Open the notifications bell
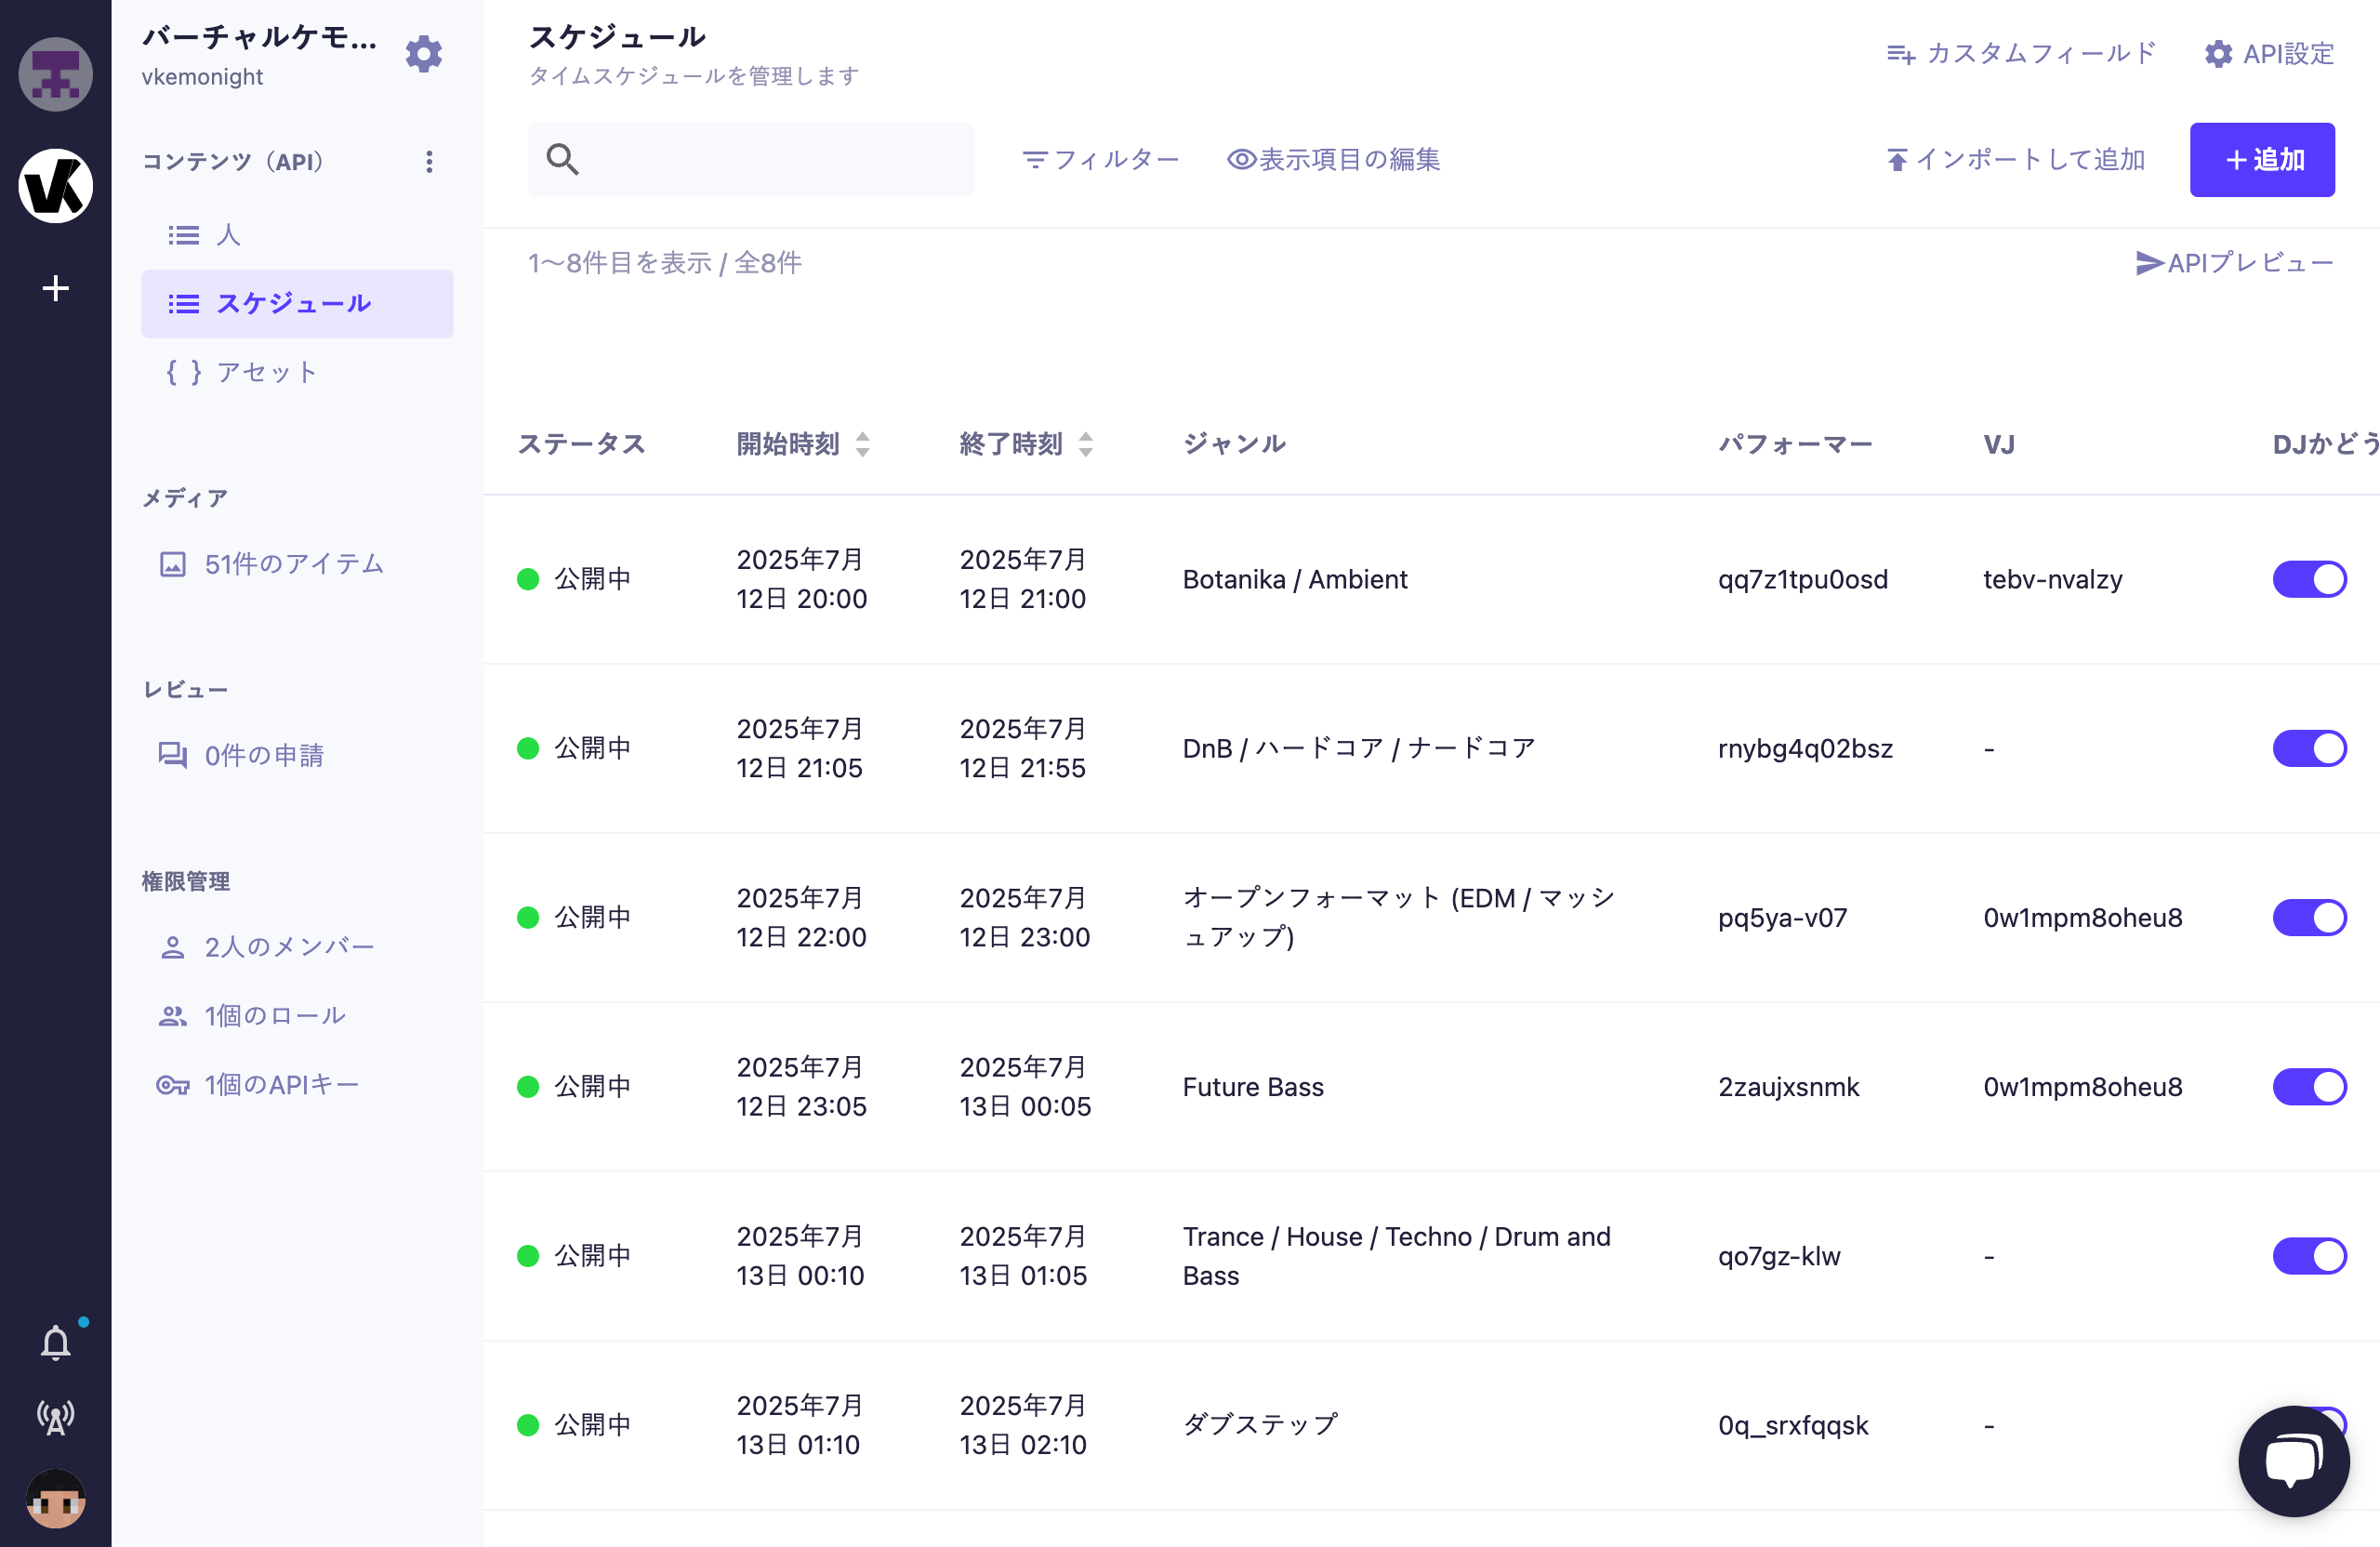The width and height of the screenshot is (2380, 1547). coord(55,1341)
